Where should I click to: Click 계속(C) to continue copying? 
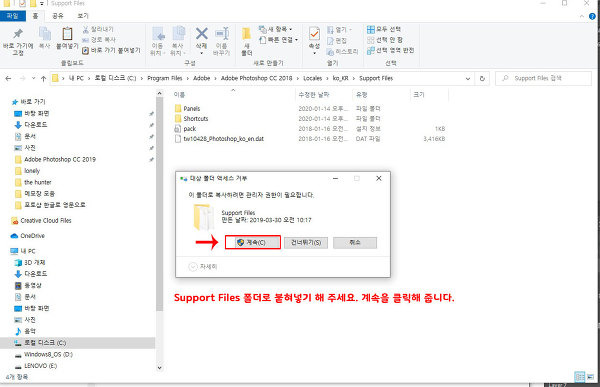coord(253,242)
